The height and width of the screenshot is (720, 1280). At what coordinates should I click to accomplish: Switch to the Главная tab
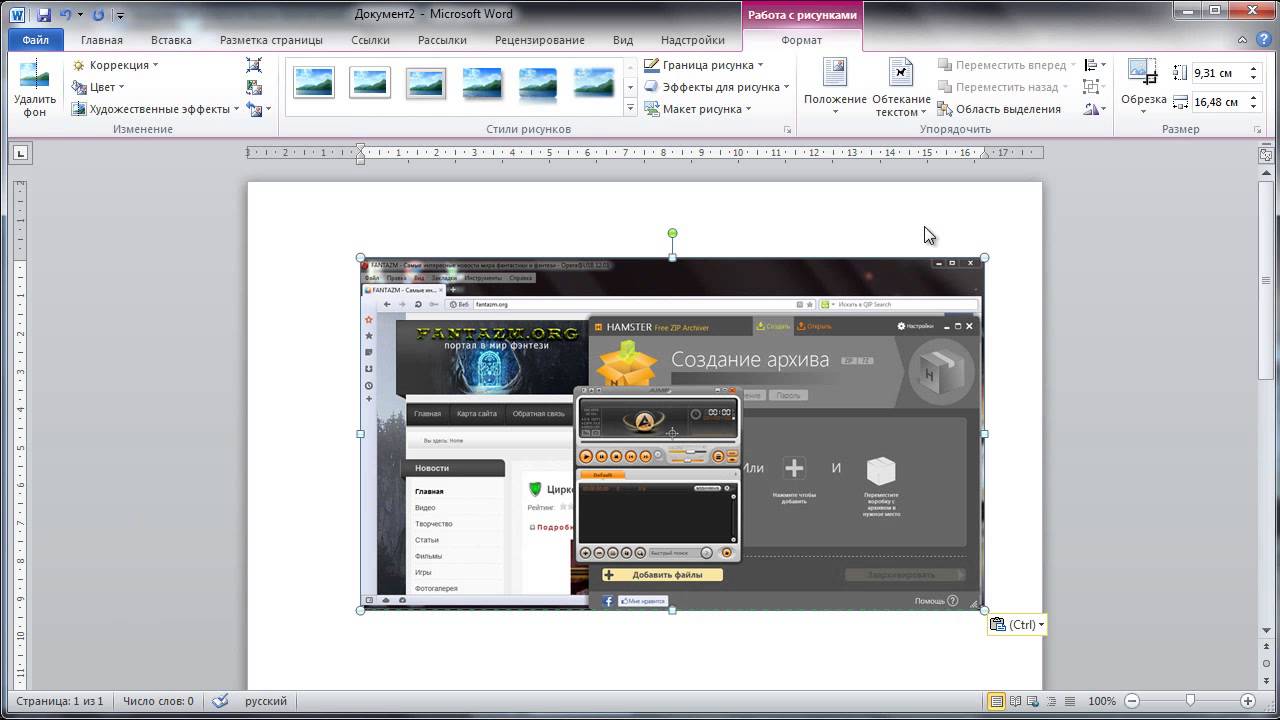102,40
